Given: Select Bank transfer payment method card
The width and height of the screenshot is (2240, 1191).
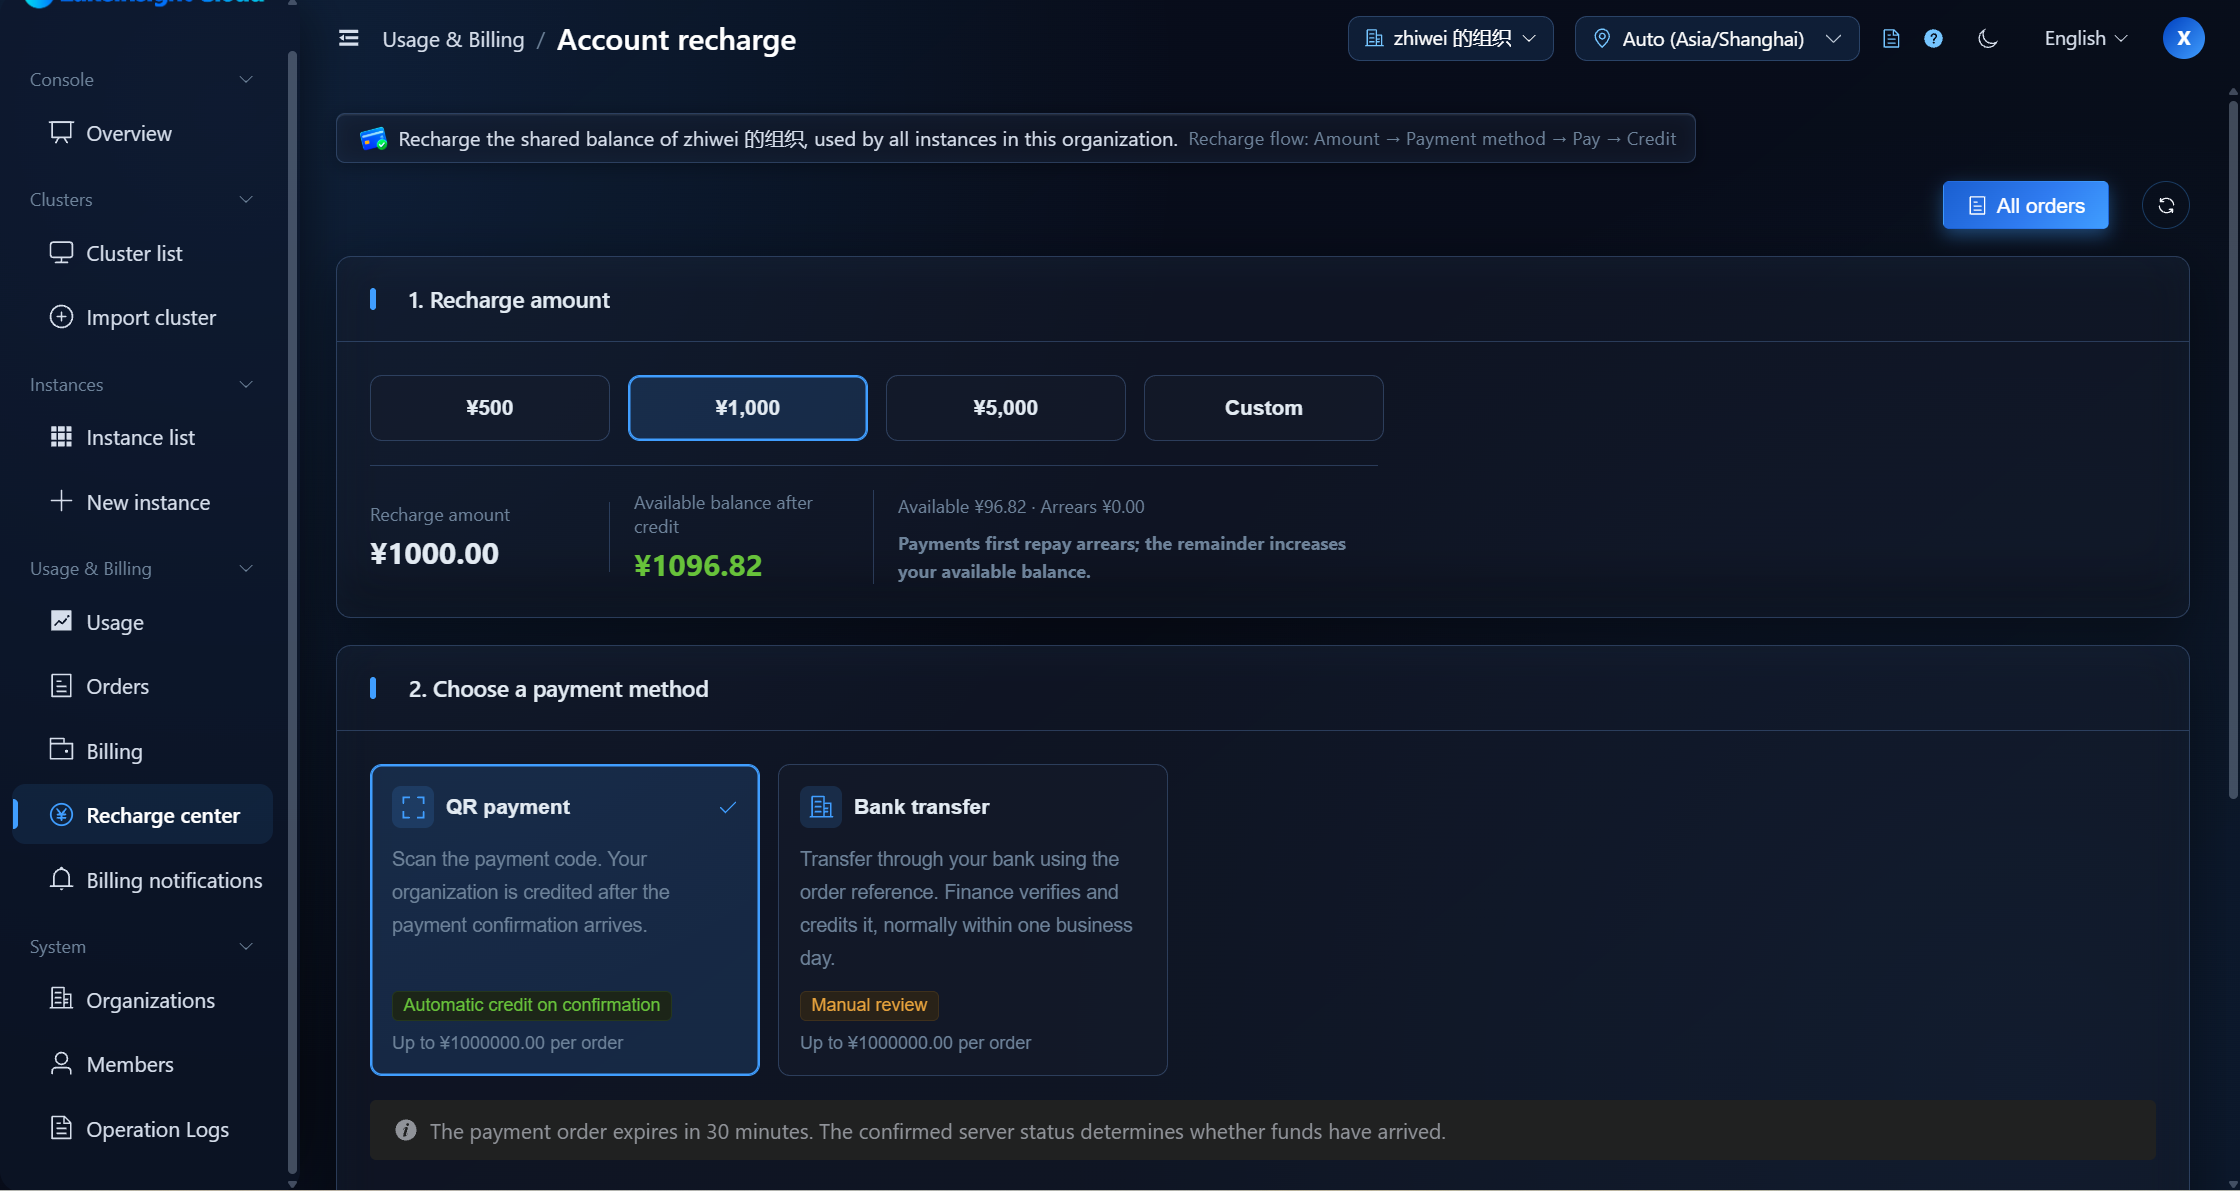Looking at the screenshot, I should point(972,919).
